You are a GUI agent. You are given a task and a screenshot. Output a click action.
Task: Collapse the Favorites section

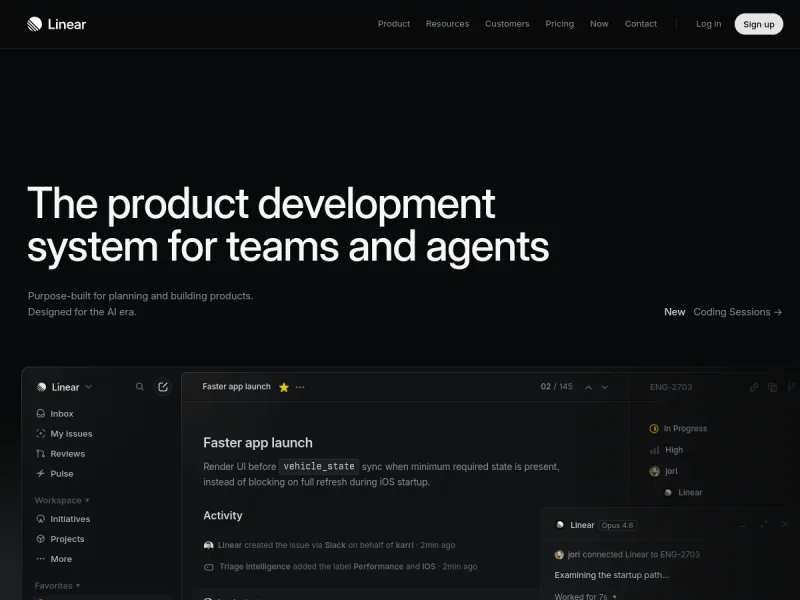pyautogui.click(x=57, y=586)
